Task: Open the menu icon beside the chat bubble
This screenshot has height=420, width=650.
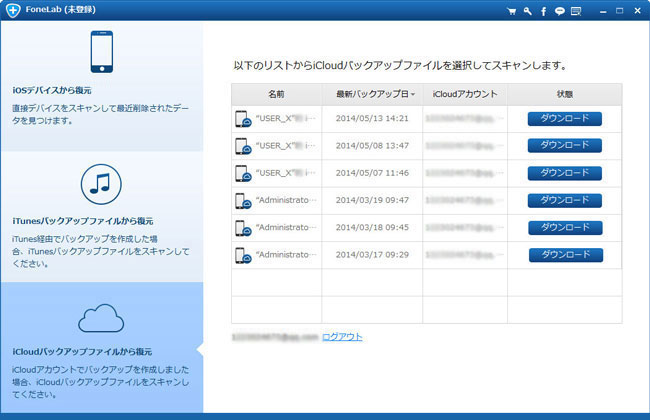Action: tap(575, 12)
